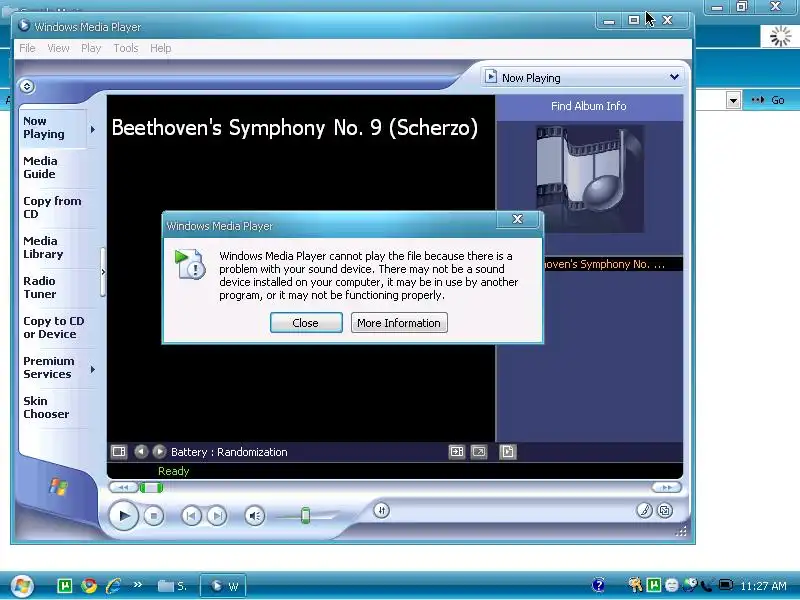Click the fast forward button on seek bar

click(x=666, y=488)
